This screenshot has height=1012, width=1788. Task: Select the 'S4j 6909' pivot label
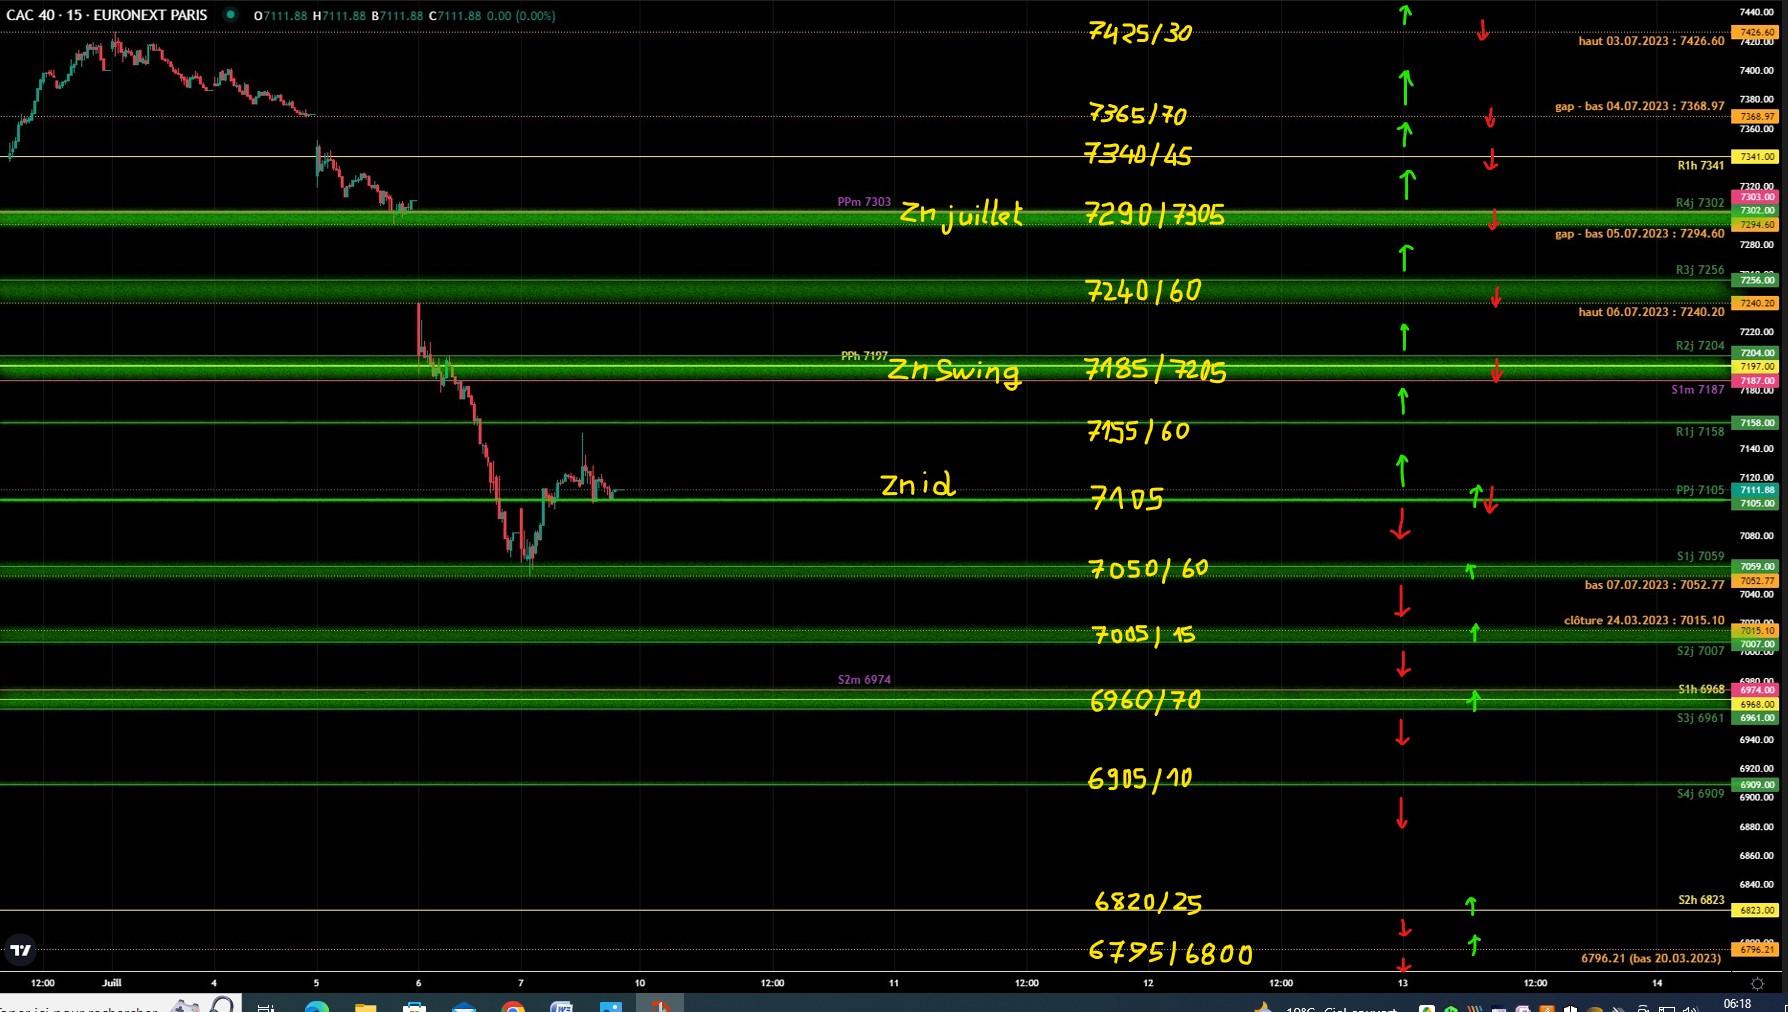coord(1701,794)
